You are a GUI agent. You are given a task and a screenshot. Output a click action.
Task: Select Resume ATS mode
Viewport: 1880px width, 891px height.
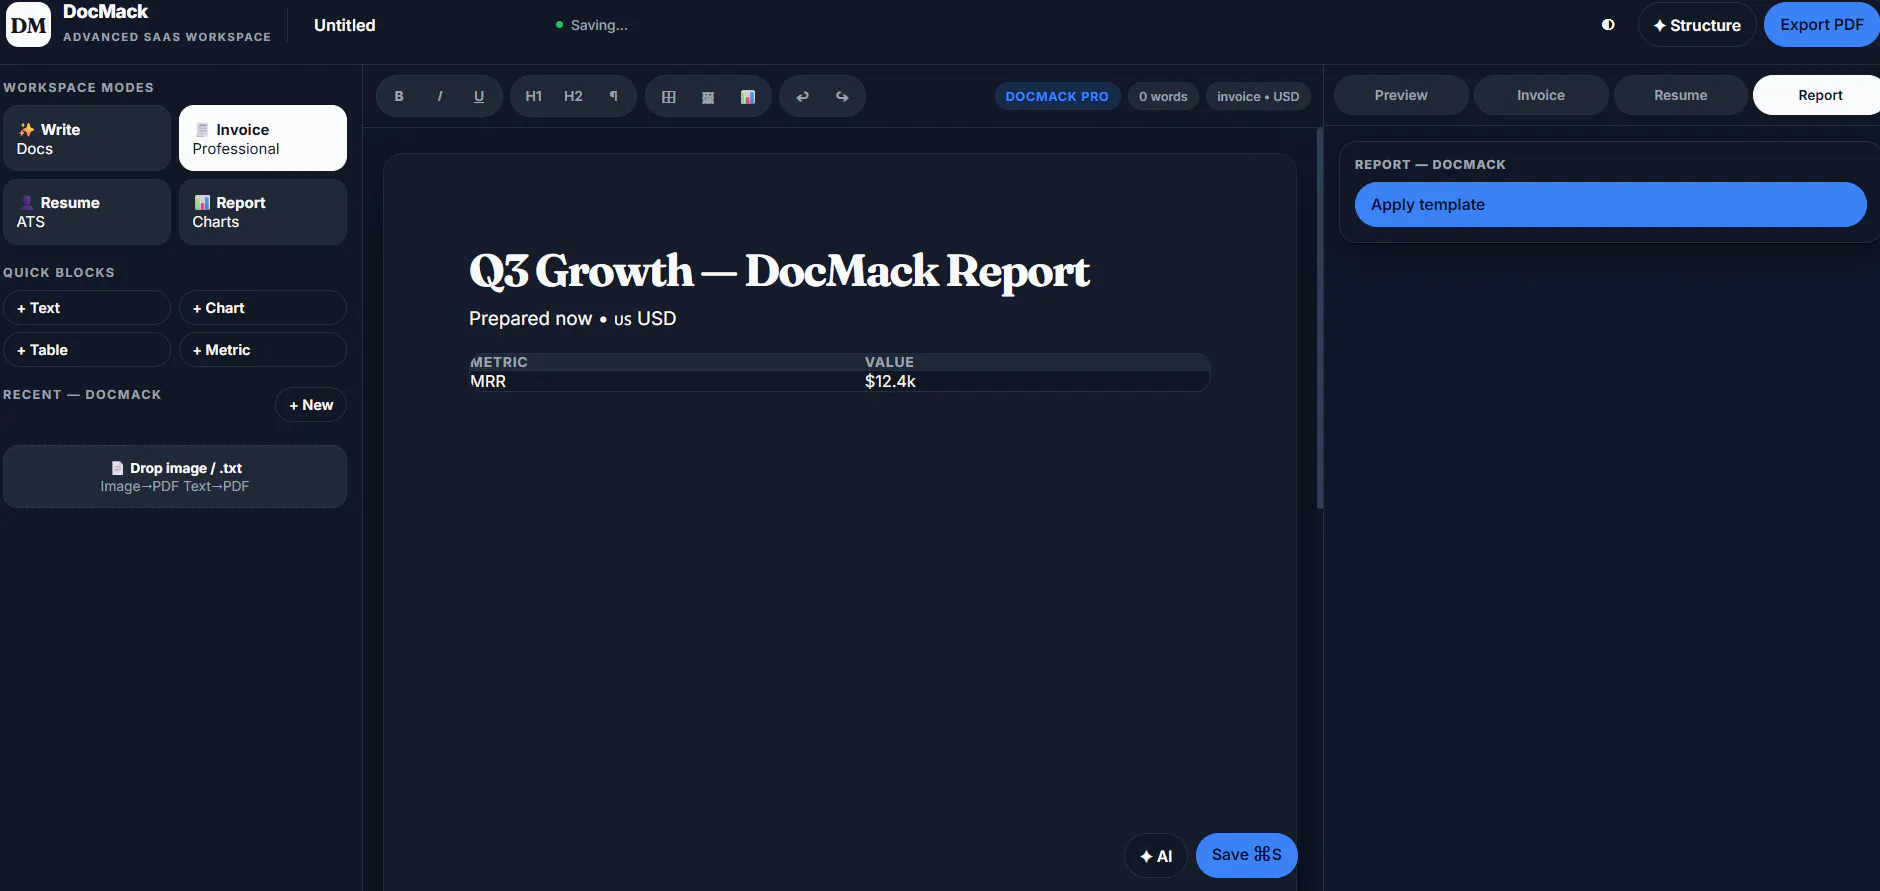[x=87, y=212]
